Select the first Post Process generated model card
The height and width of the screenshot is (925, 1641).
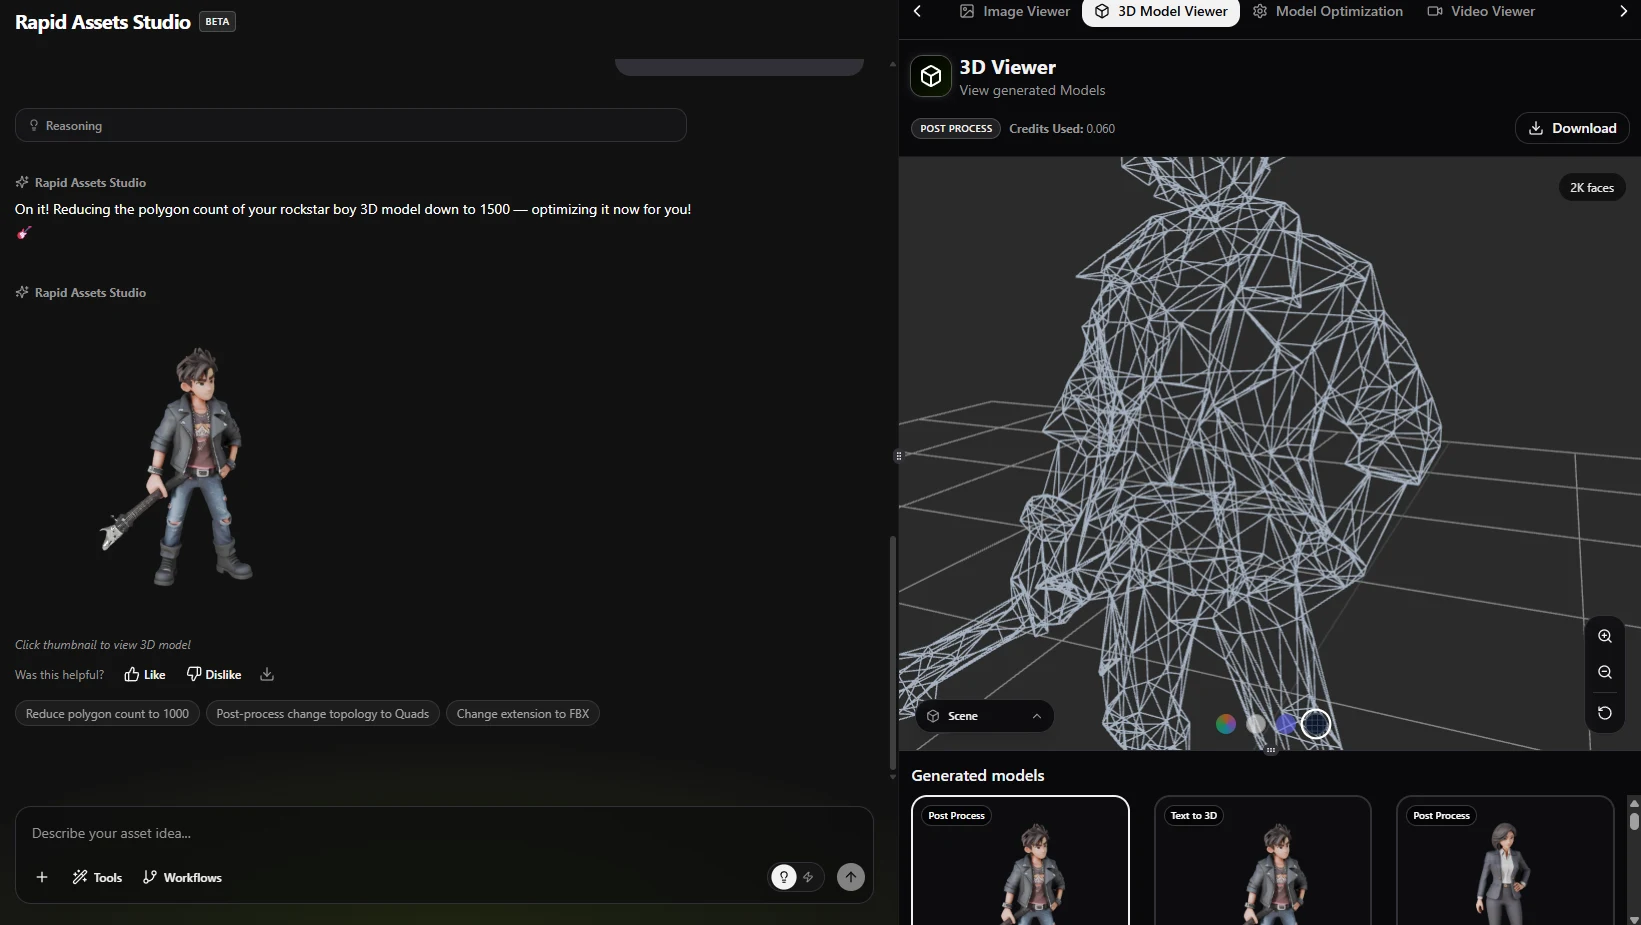(1020, 860)
